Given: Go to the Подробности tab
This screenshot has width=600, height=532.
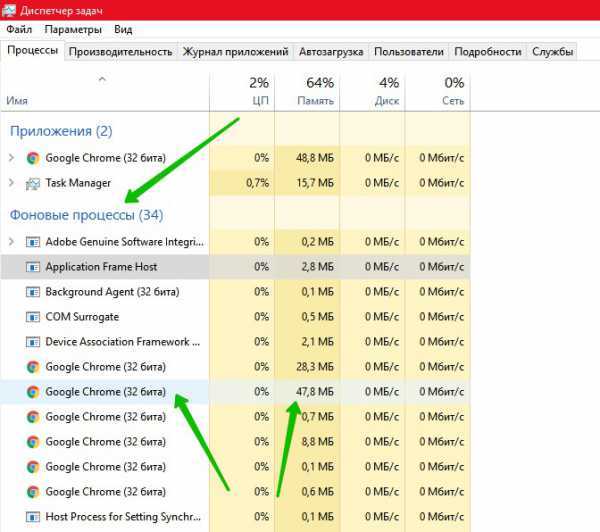Looking at the screenshot, I should click(x=488, y=52).
